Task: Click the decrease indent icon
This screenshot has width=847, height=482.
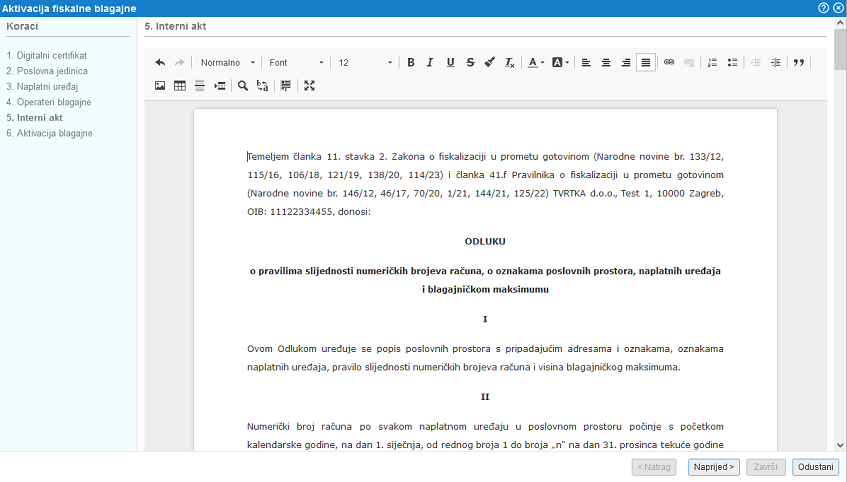Action: click(x=756, y=63)
